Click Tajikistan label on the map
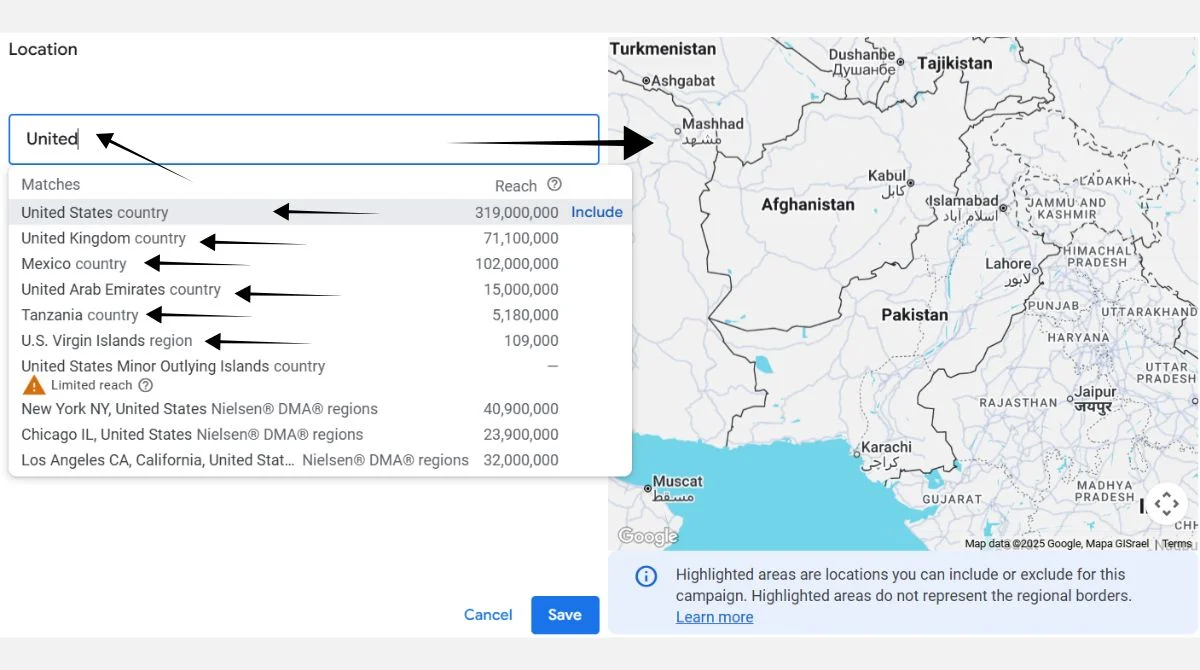The width and height of the screenshot is (1200, 670). [955, 63]
